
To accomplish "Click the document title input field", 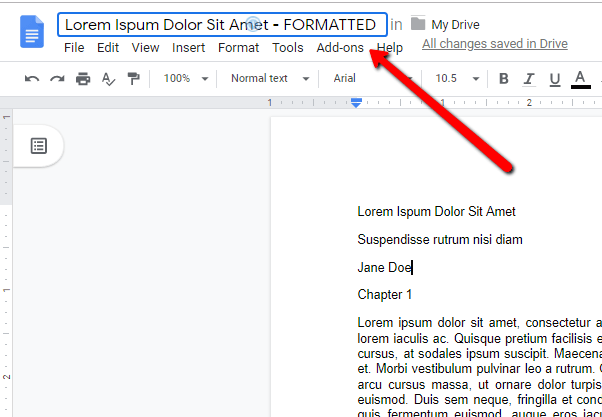I will point(222,25).
